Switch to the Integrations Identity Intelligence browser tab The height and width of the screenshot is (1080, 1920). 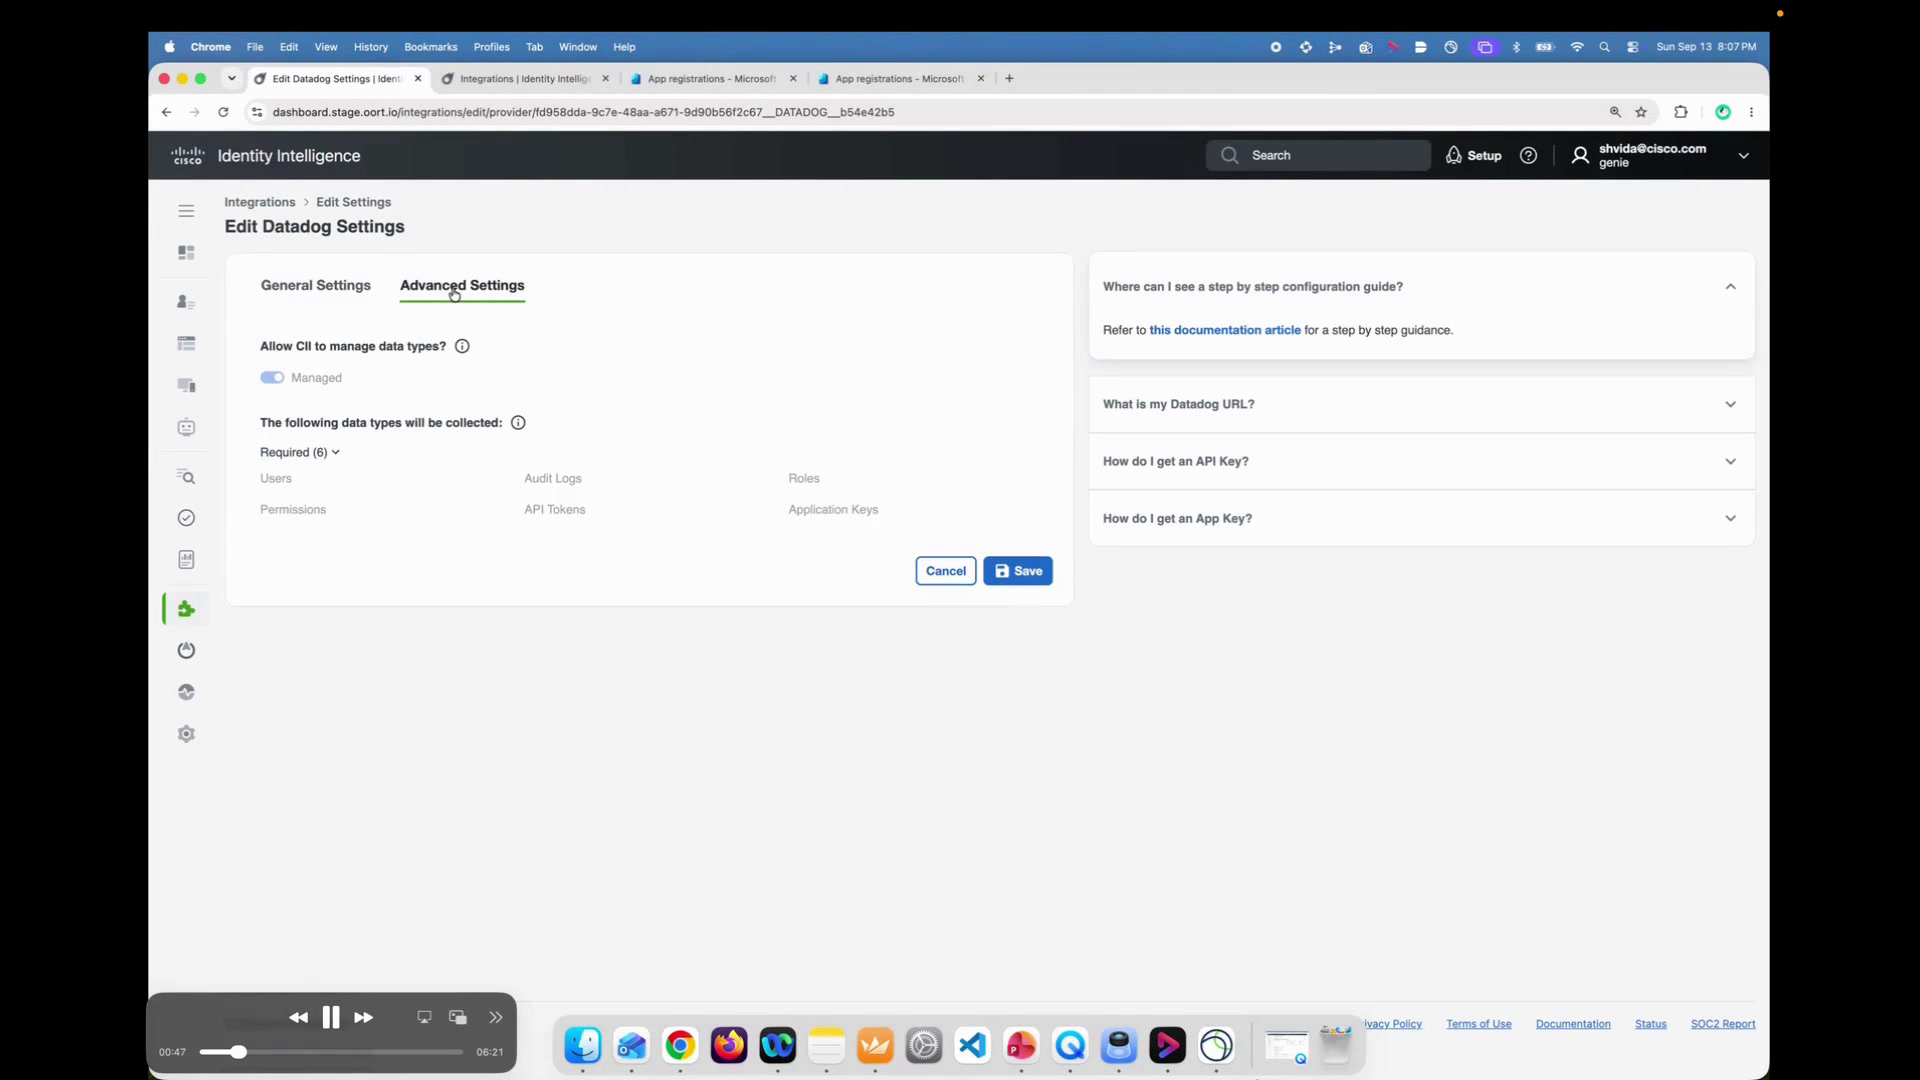[x=525, y=78]
